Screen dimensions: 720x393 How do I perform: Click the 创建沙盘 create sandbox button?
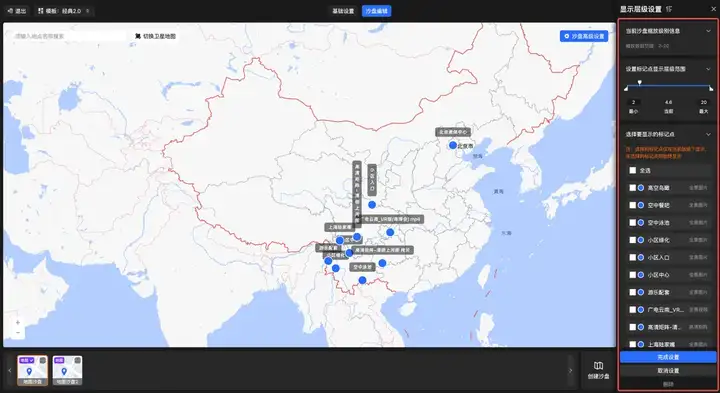tap(598, 371)
